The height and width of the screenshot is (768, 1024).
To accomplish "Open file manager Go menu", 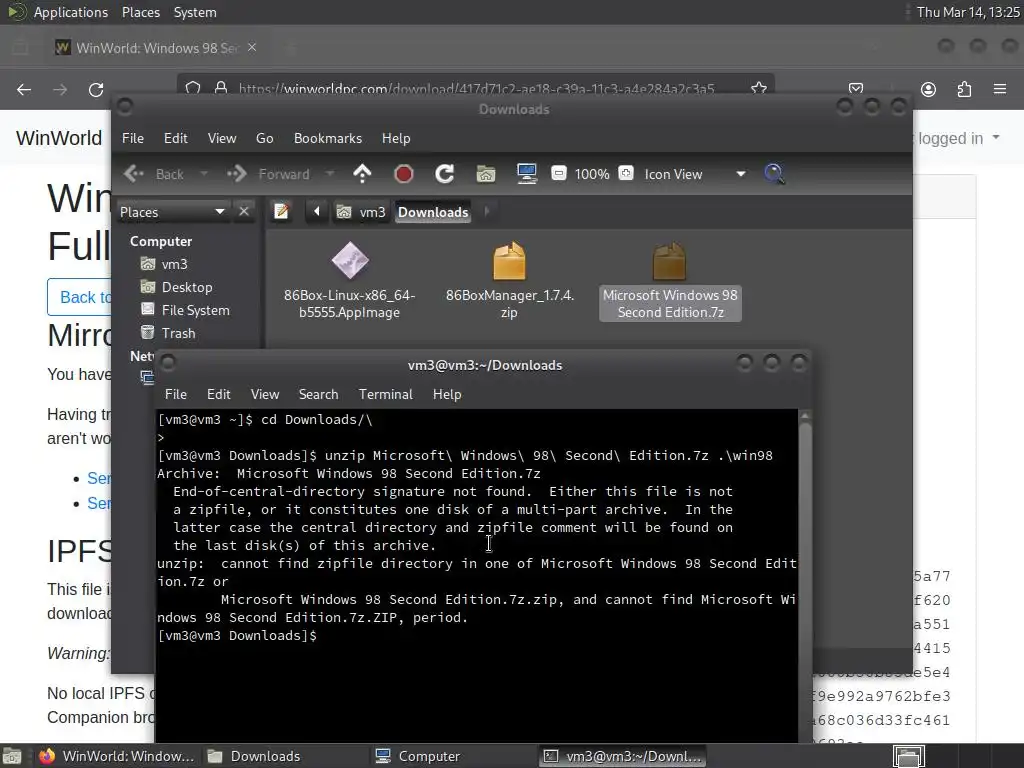I will [x=264, y=138].
